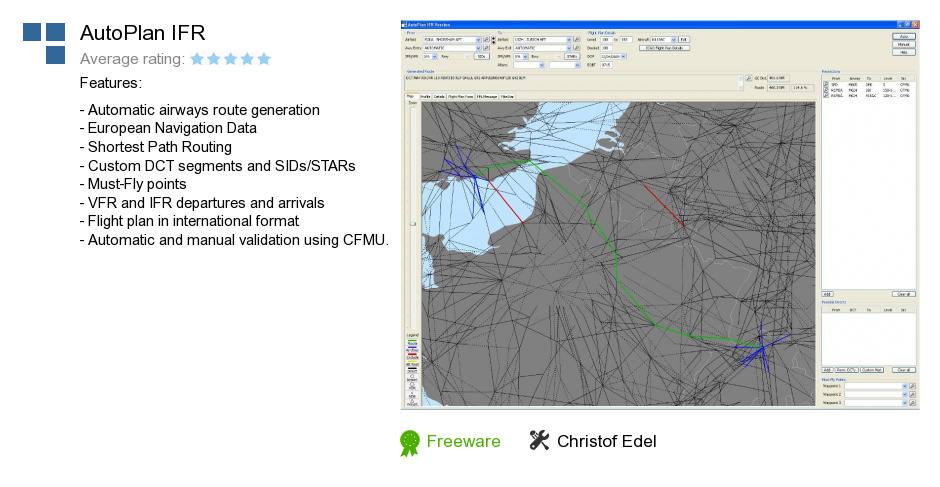
Task: Click the Christof Edel author name
Action: pyautogui.click(x=607, y=441)
